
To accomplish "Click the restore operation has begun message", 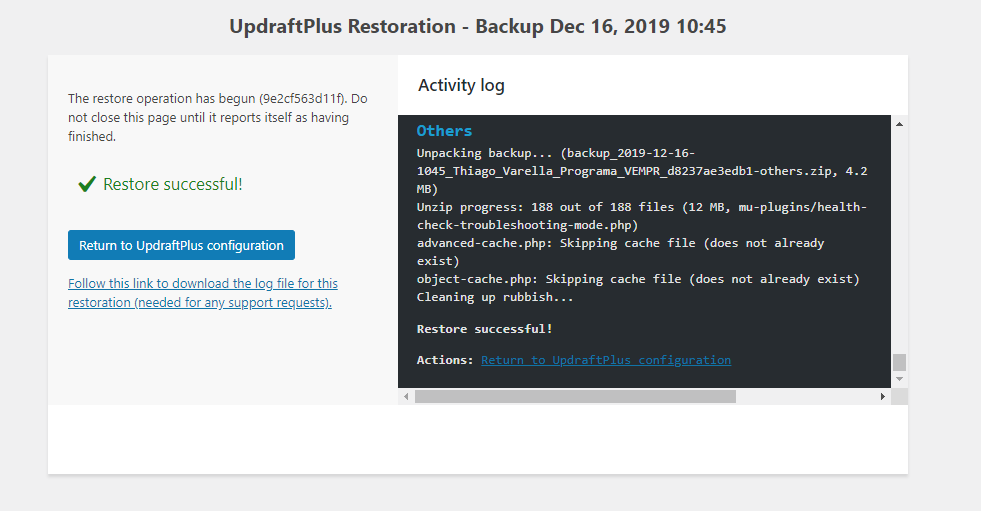I will tap(217, 117).
